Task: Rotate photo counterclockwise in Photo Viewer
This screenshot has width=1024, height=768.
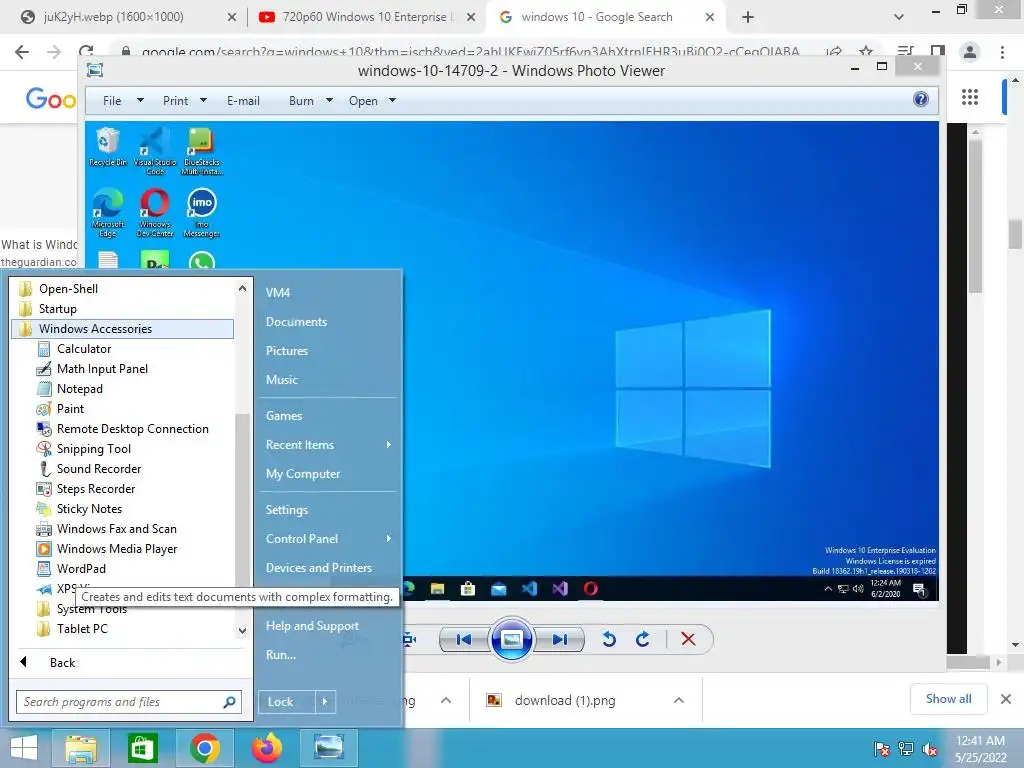Action: pyautogui.click(x=609, y=639)
